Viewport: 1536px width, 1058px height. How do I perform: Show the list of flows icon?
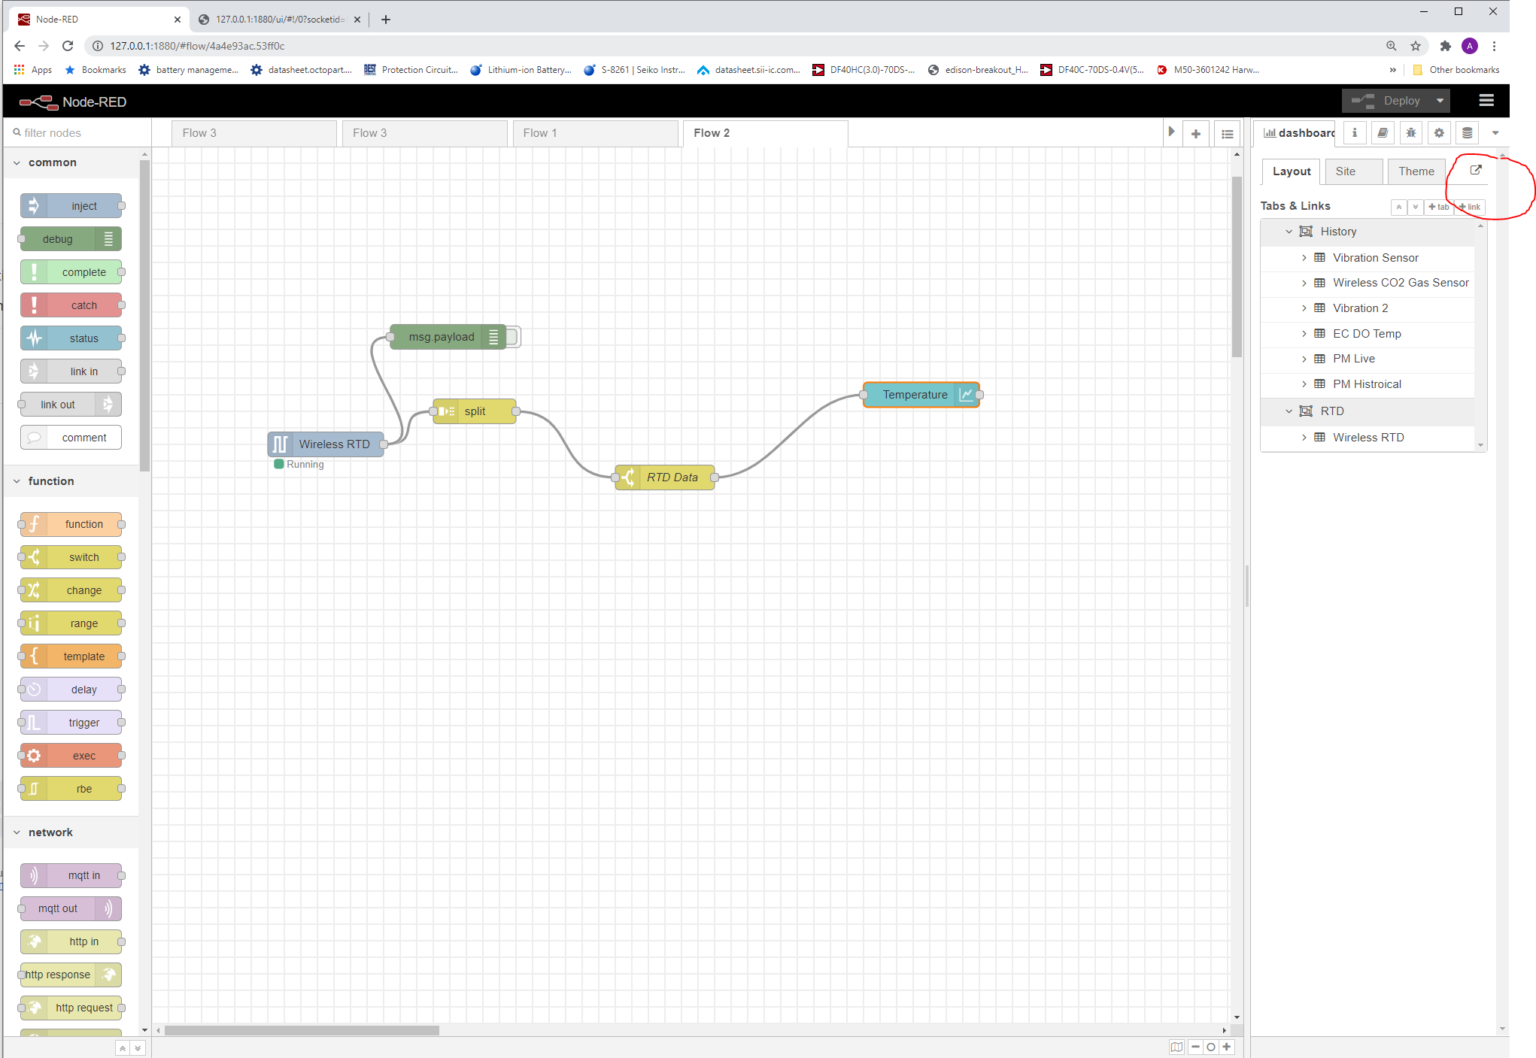pyautogui.click(x=1227, y=133)
